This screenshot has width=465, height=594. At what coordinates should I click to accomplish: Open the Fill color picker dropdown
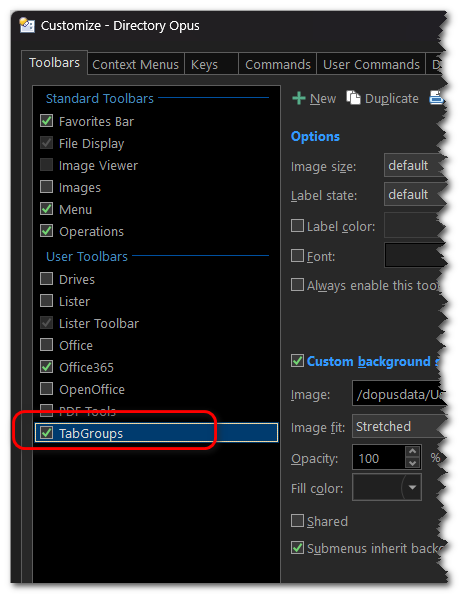pyautogui.click(x=412, y=487)
